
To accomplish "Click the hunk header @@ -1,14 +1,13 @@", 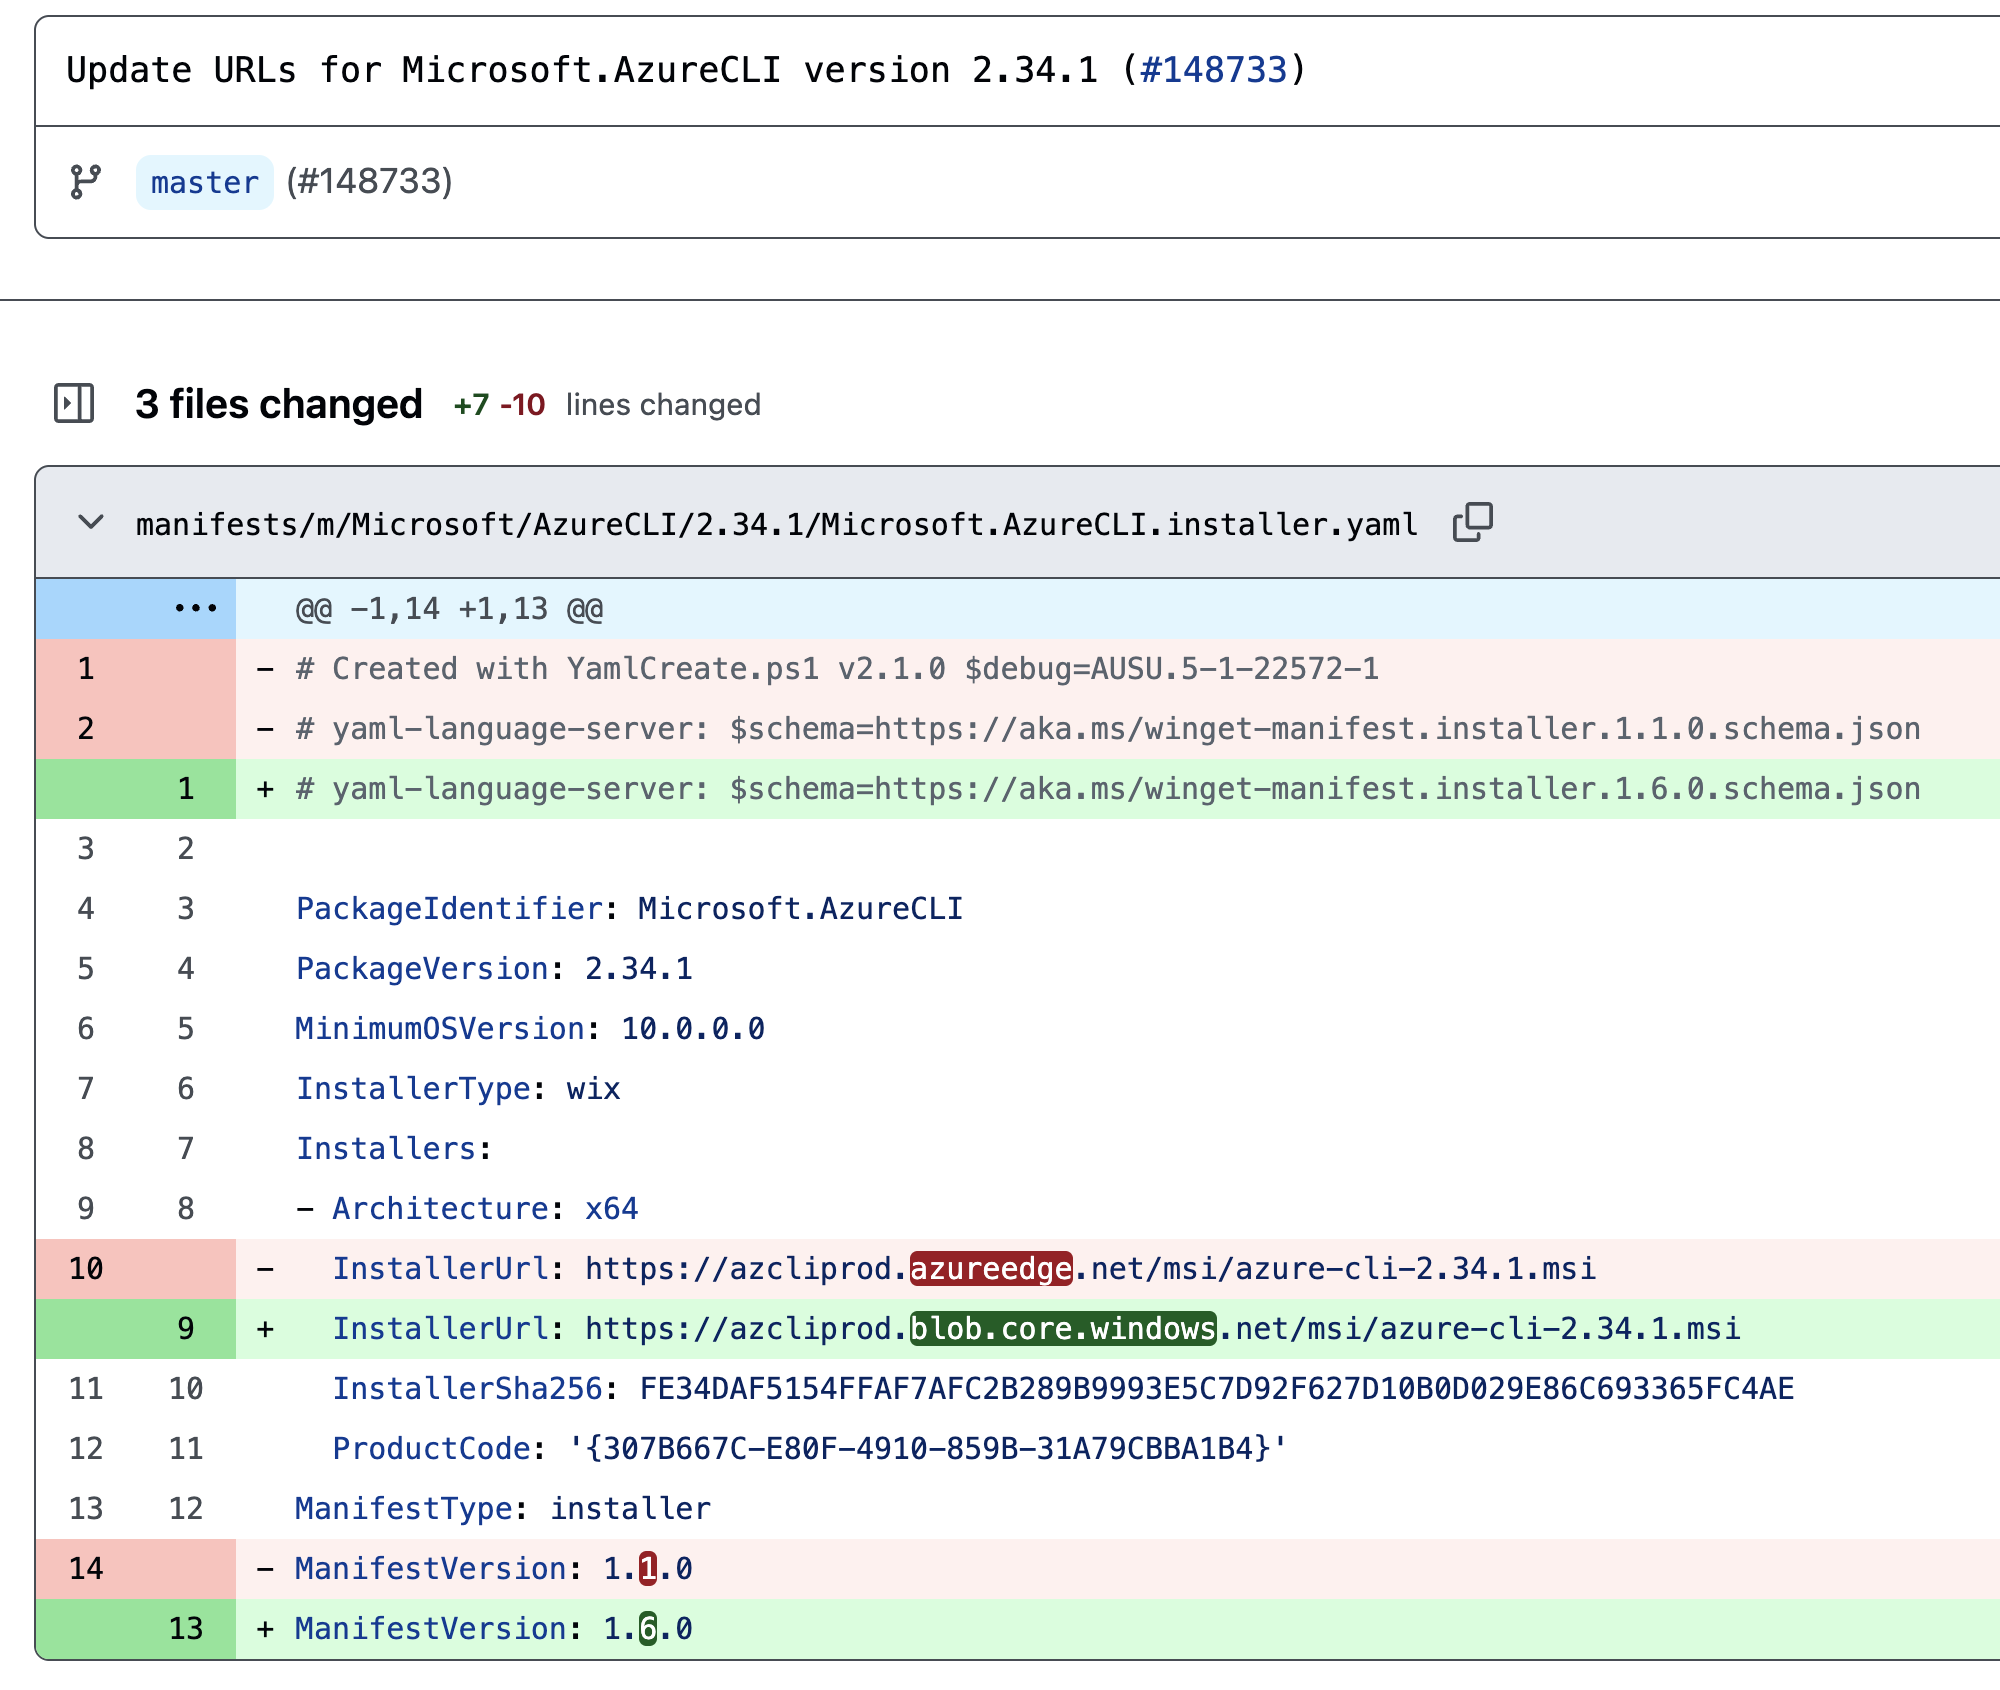I will pyautogui.click(x=449, y=608).
